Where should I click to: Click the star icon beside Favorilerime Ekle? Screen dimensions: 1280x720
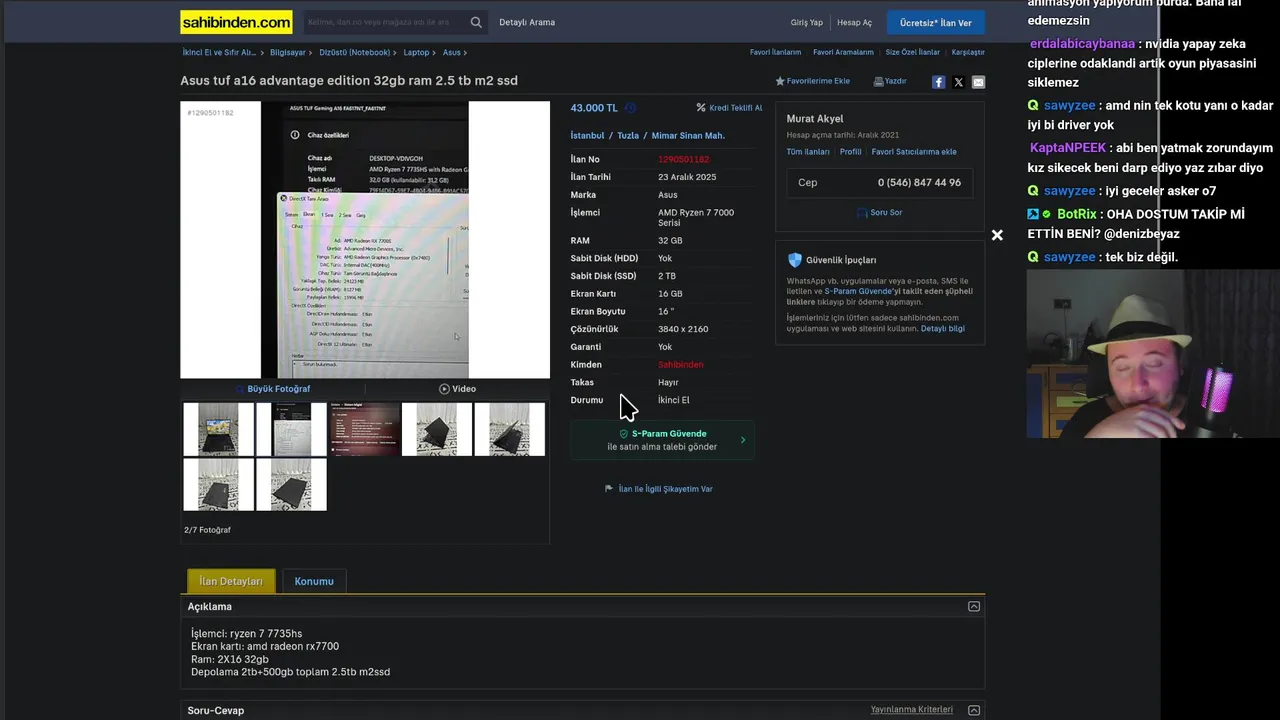[780, 81]
